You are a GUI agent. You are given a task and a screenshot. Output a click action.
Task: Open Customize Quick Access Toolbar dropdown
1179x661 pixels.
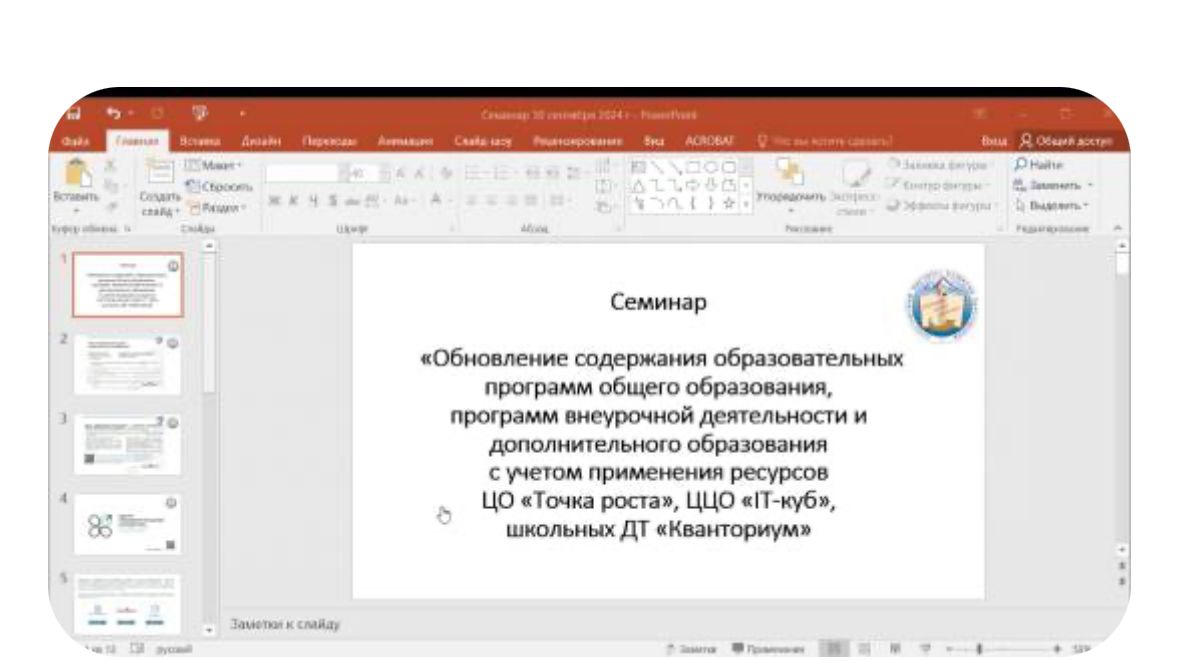pos(242,114)
